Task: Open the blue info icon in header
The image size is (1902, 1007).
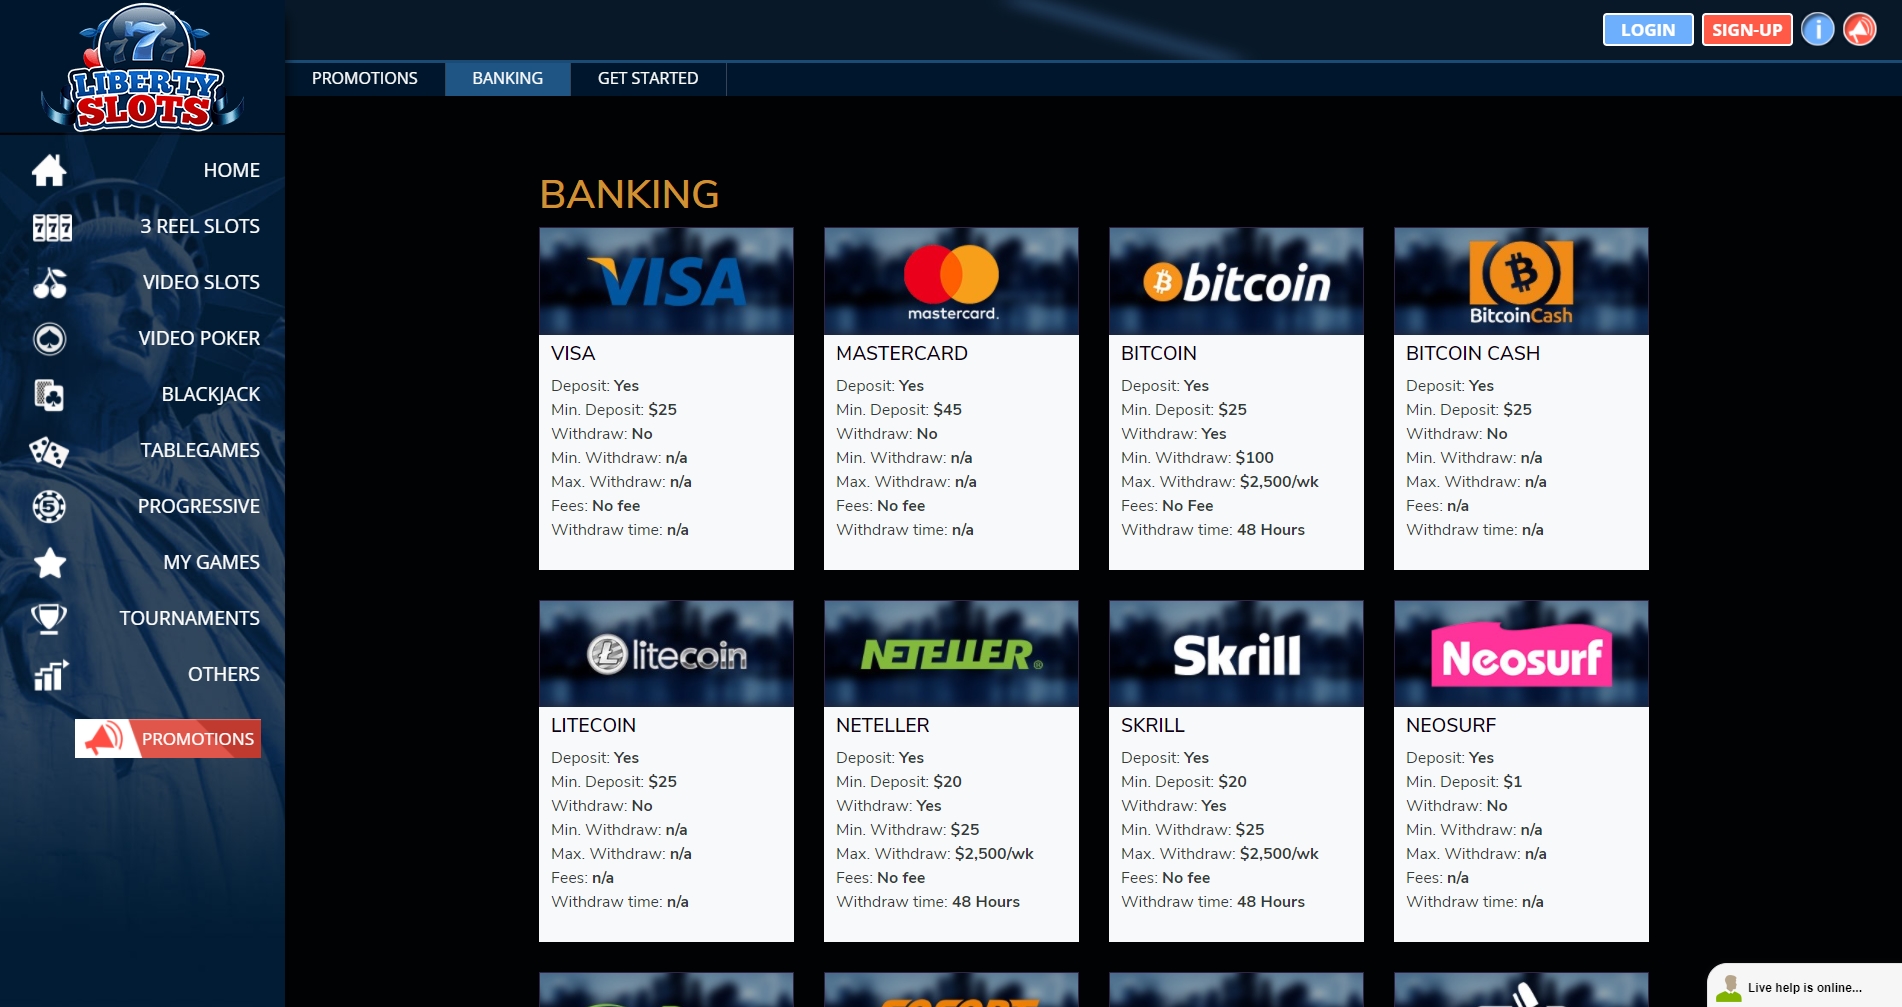Action: 1818,29
